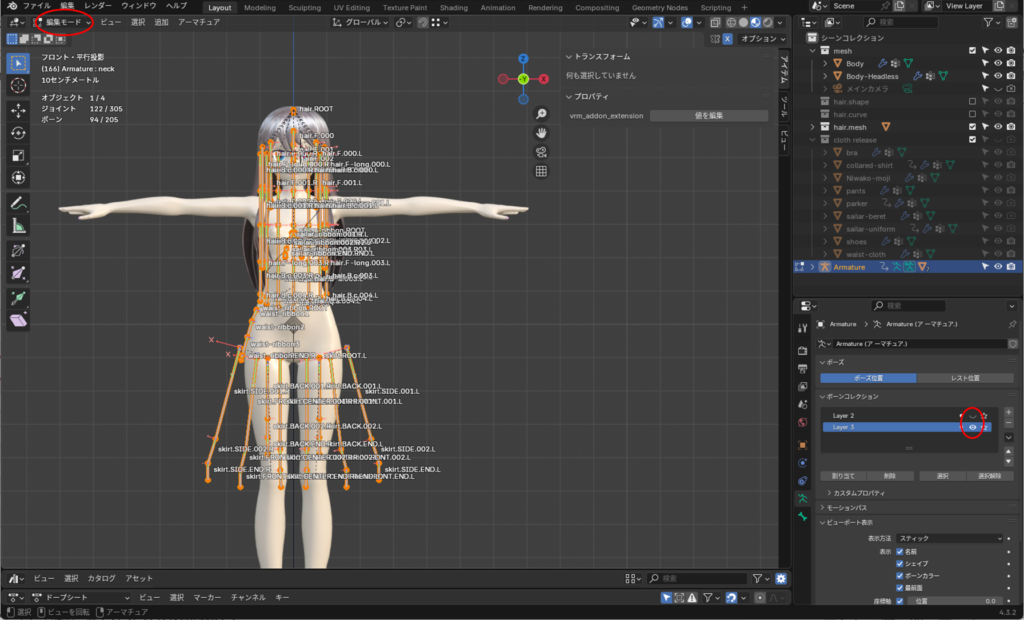Select the Rotate tool in the left toolbar
This screenshot has width=1024, height=620.
click(x=18, y=133)
